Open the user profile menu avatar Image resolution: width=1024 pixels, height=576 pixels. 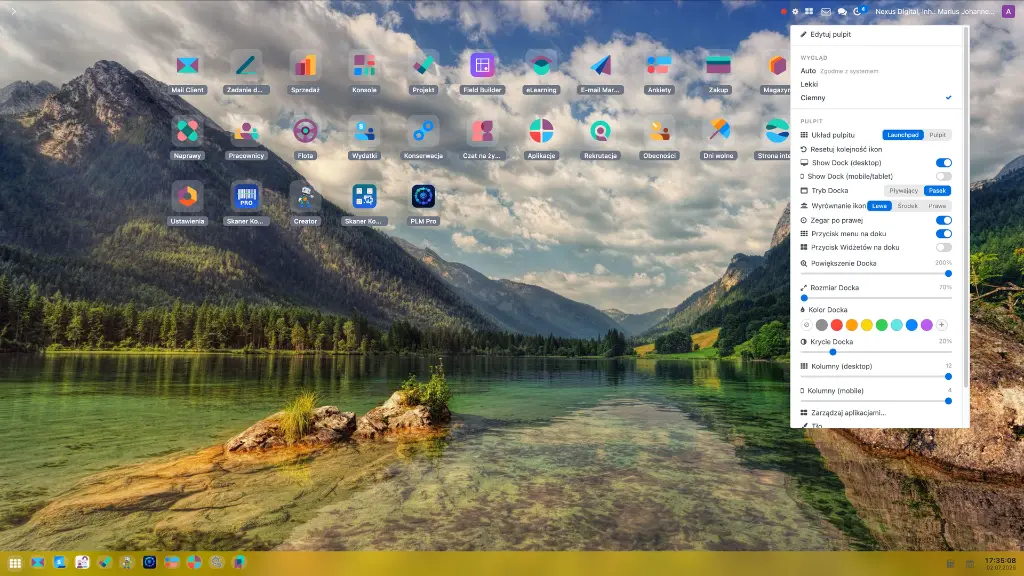pyautogui.click(x=1008, y=11)
